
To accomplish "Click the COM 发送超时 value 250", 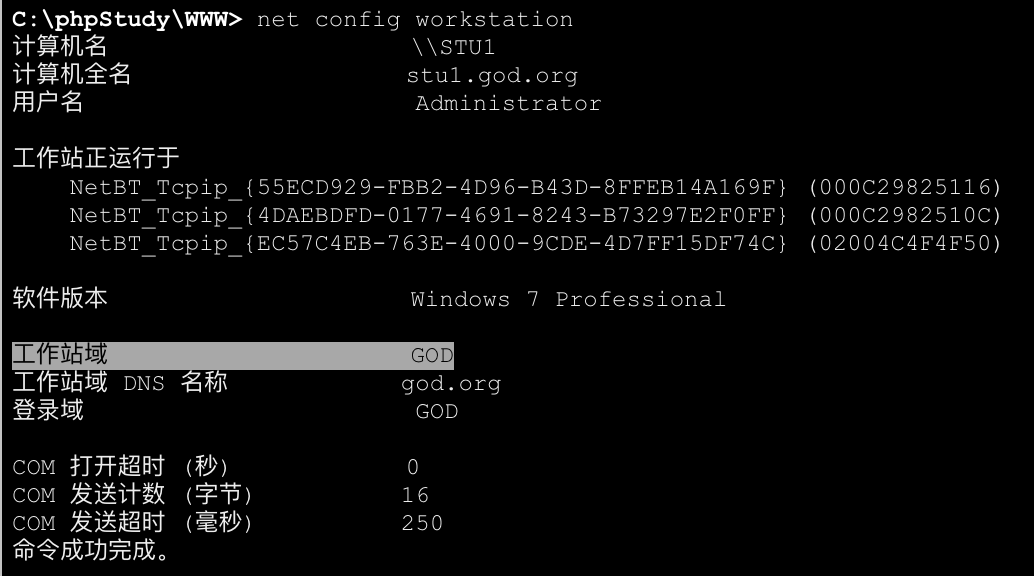I will click(x=422, y=523).
